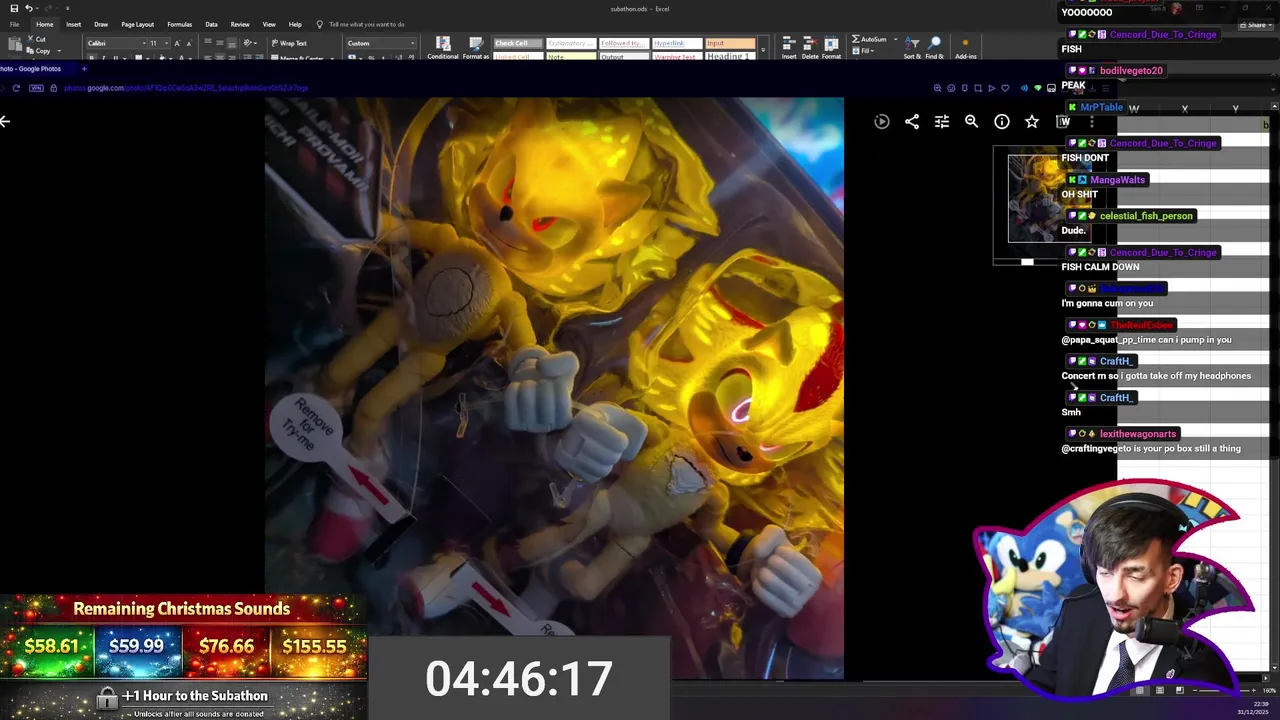Reload the Google Photos page
This screenshot has height=720, width=1280.
[x=16, y=88]
